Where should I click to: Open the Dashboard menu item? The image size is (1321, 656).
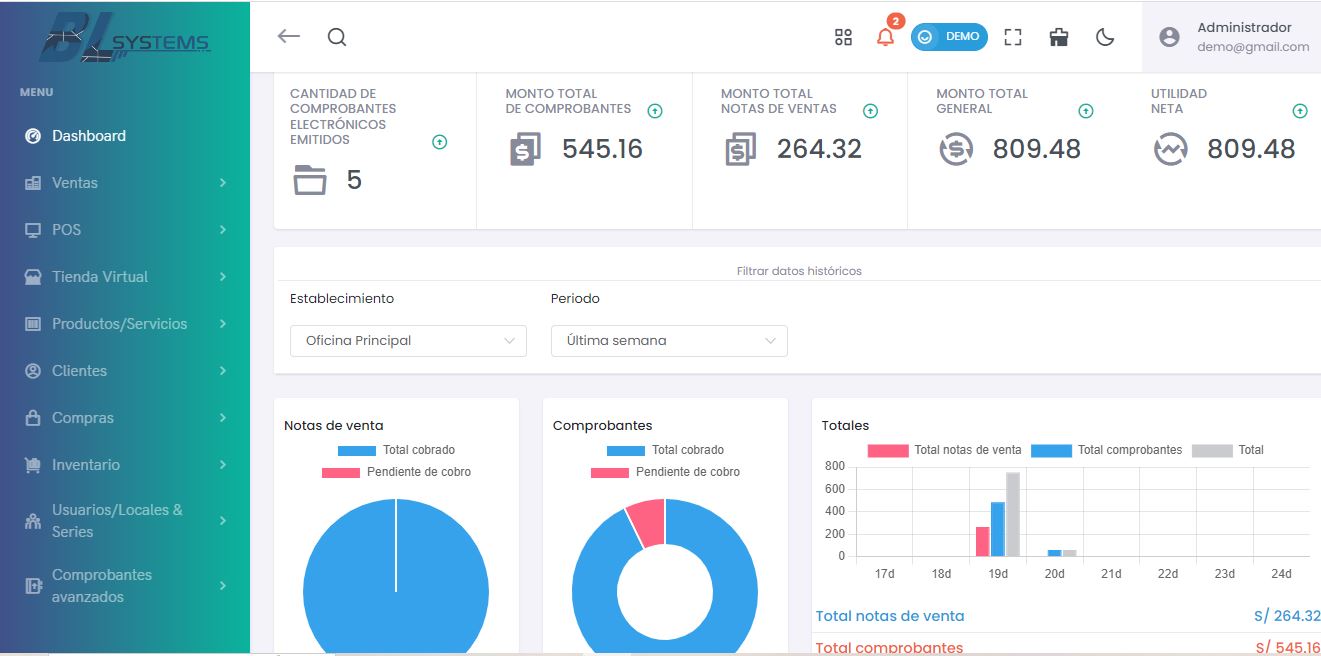pos(89,136)
